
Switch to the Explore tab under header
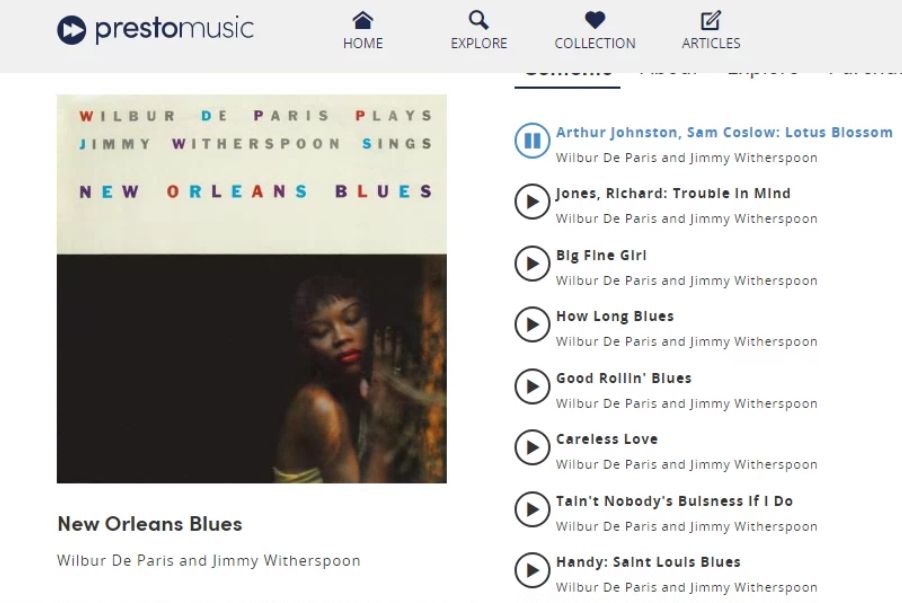(763, 75)
